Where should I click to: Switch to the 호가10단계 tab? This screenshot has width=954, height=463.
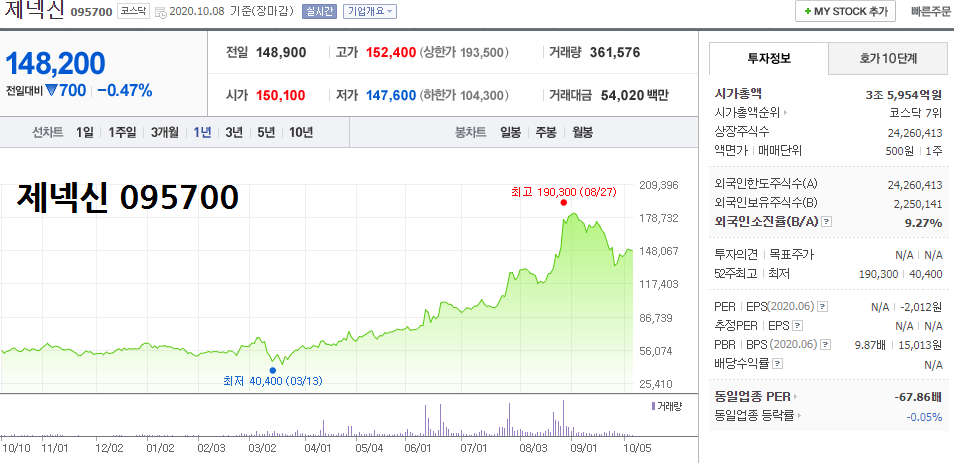(888, 58)
